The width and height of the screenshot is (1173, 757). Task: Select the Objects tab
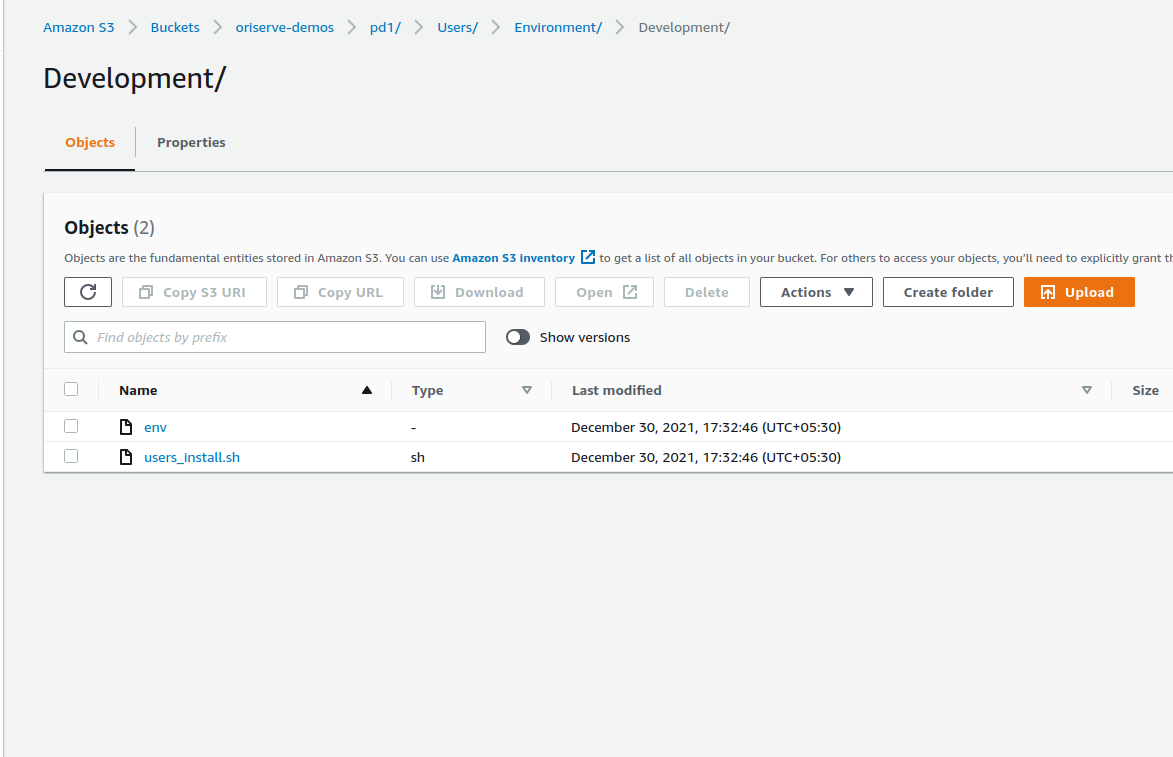[90, 143]
